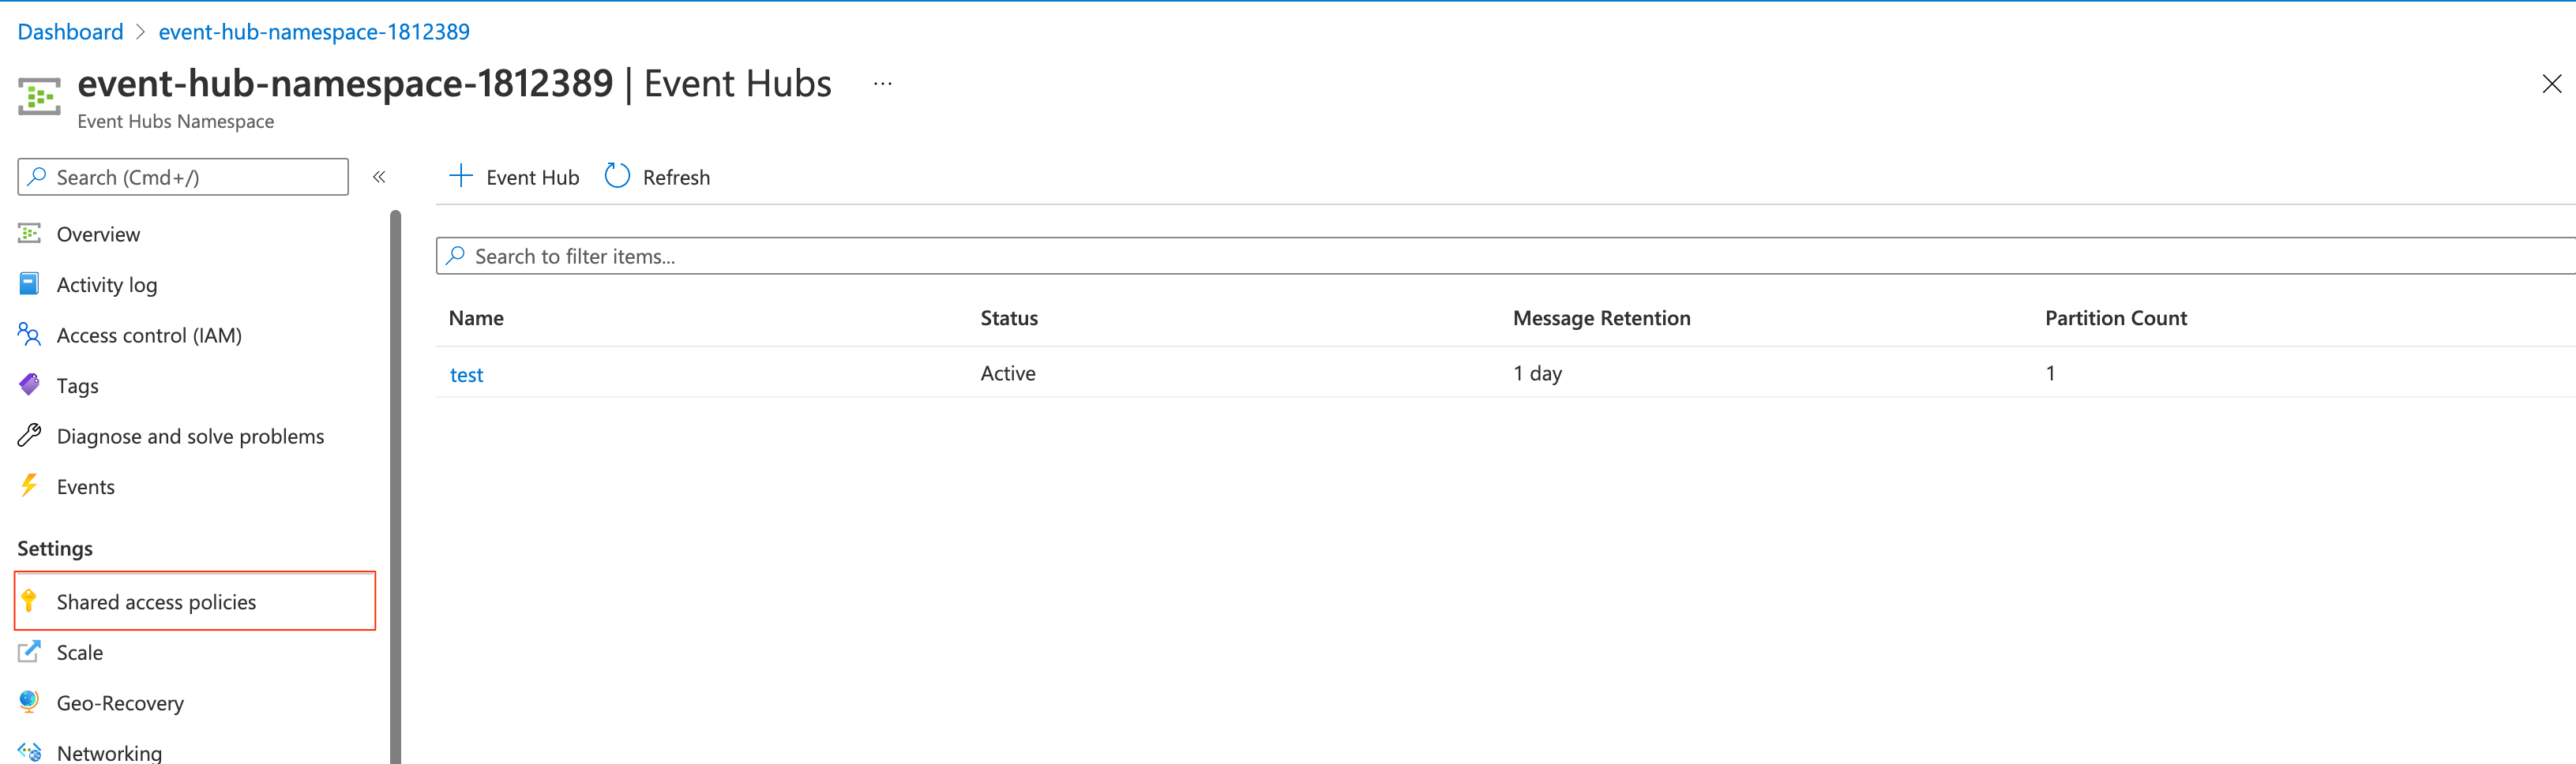Click the filter search magnifier icon
This screenshot has width=2576, height=764.
click(456, 256)
